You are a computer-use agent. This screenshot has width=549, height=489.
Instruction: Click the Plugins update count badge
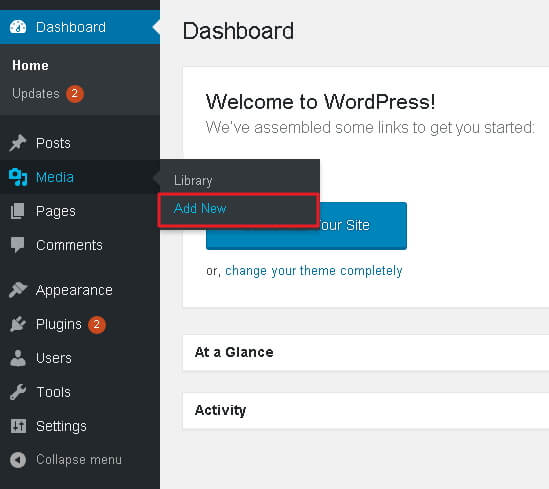97,324
